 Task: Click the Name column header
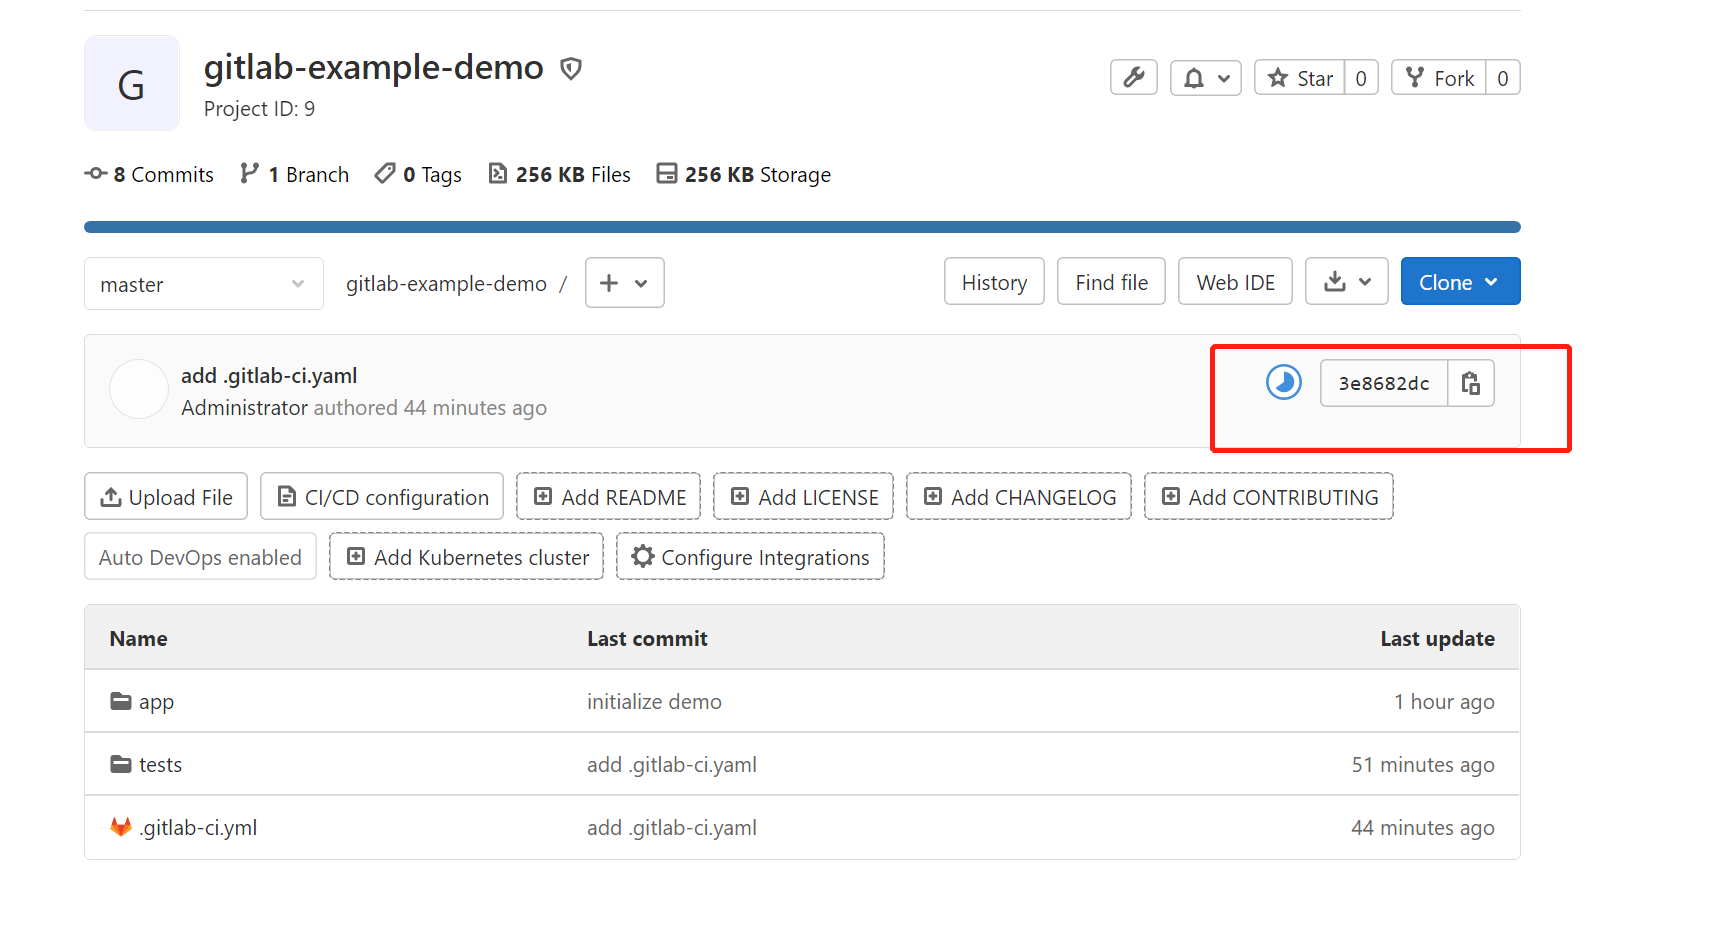pyautogui.click(x=138, y=639)
